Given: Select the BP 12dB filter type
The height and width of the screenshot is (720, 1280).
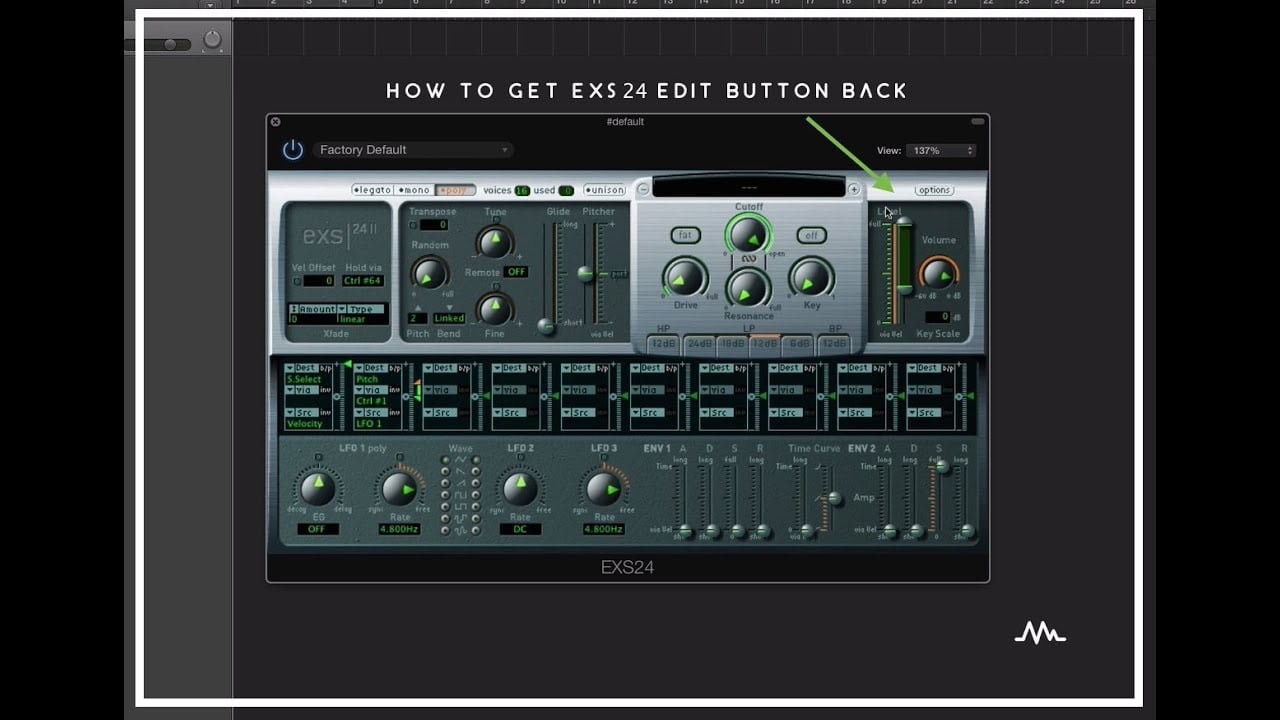Looking at the screenshot, I should click(x=834, y=344).
